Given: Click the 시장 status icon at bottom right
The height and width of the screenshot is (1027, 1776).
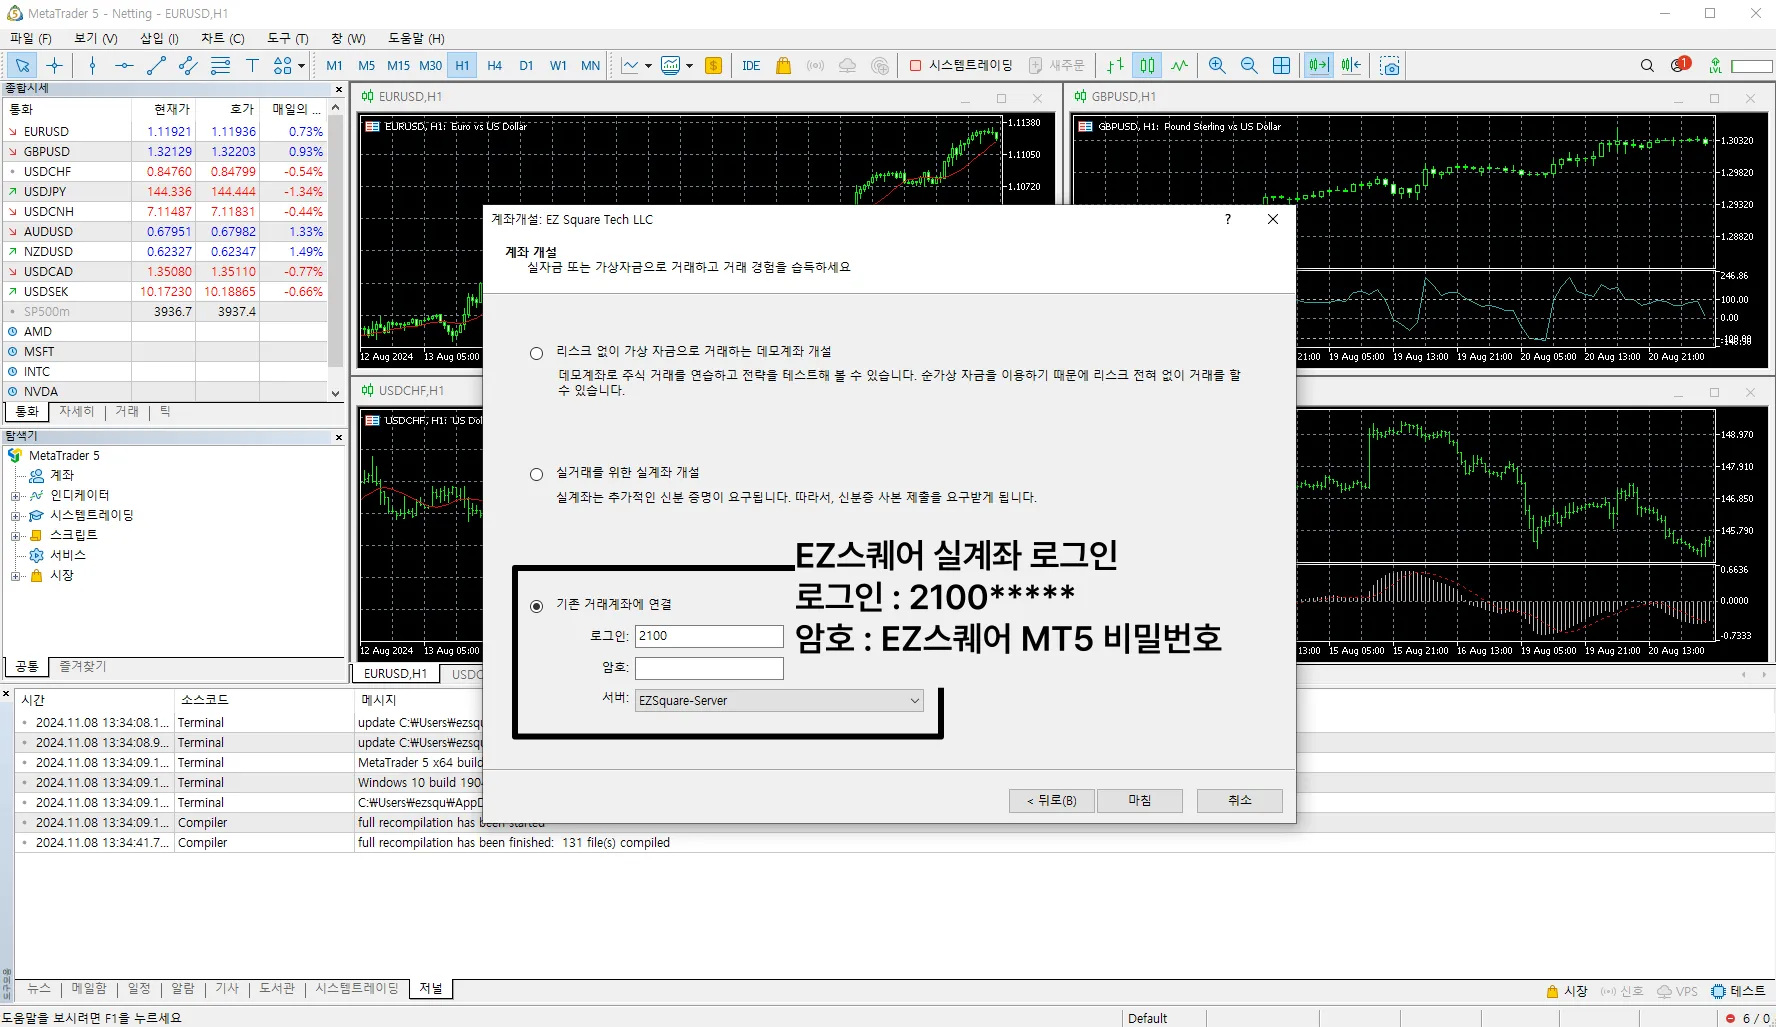Looking at the screenshot, I should click(1567, 991).
